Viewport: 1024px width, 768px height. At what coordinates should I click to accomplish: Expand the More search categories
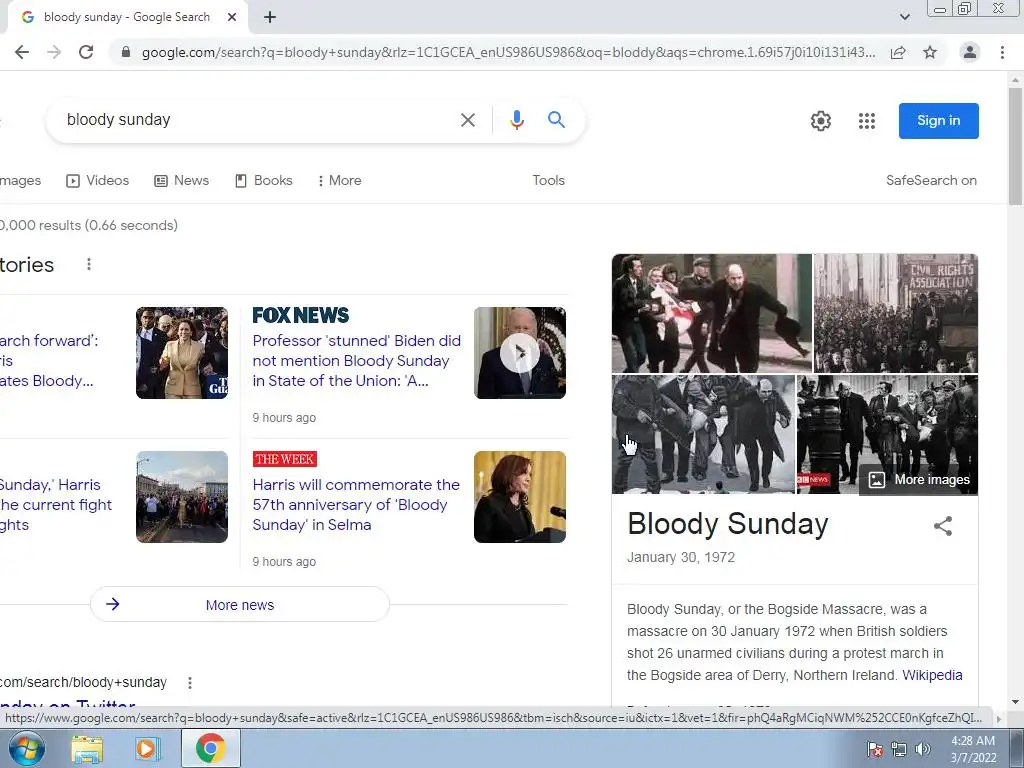[340, 181]
